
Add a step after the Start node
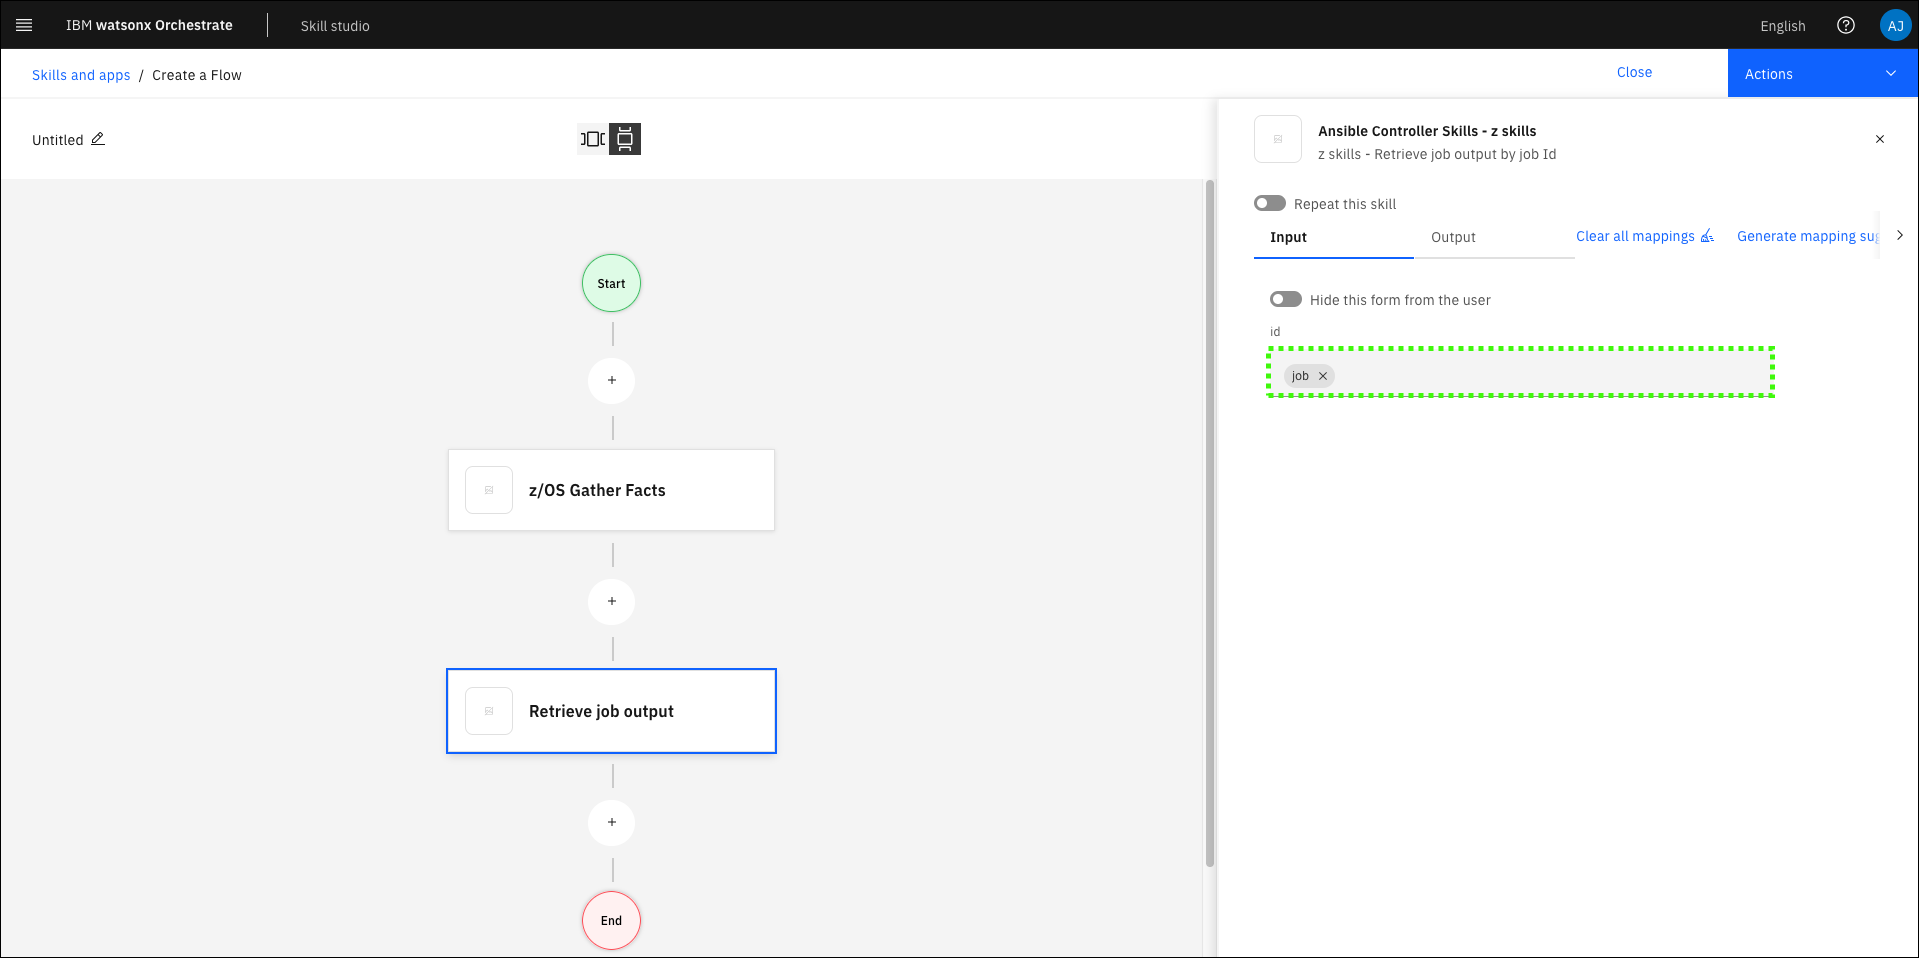pyautogui.click(x=611, y=380)
